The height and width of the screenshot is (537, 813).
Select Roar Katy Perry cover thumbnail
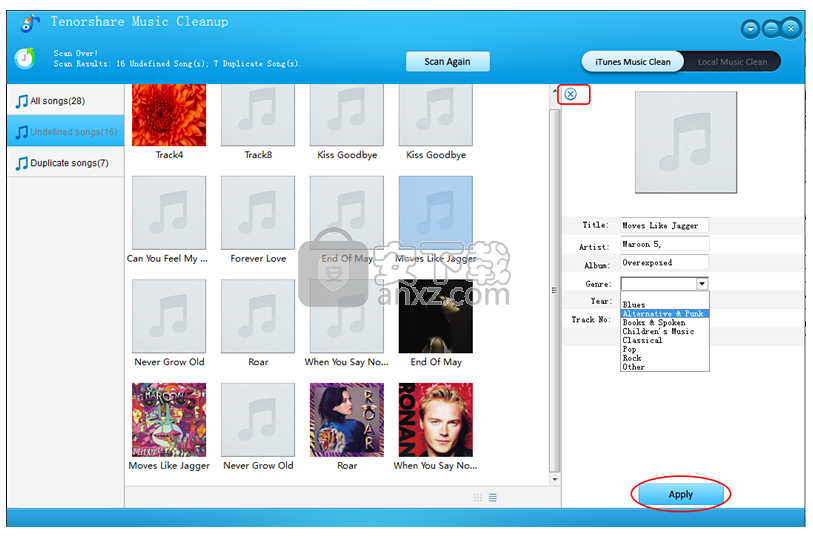pos(347,420)
